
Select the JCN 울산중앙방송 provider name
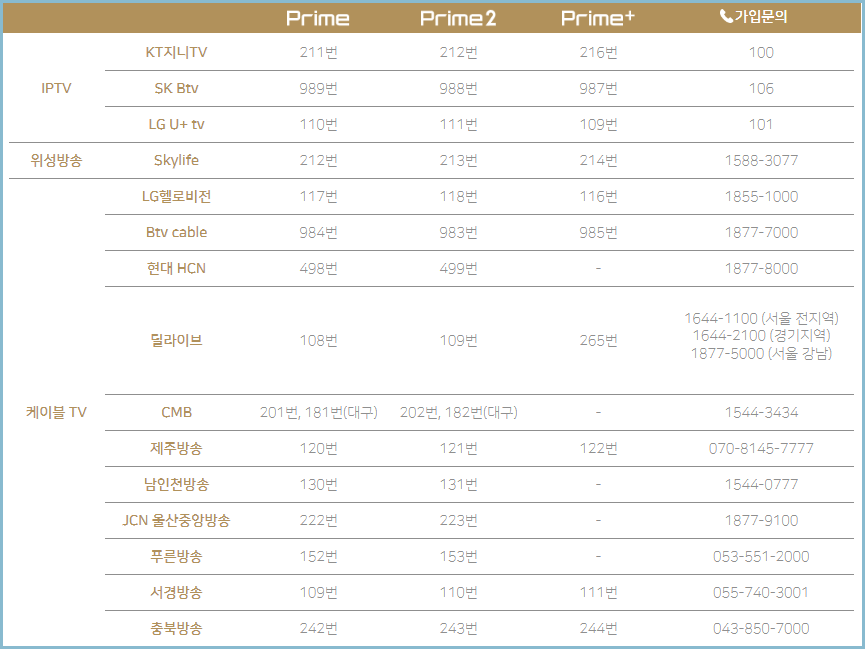177,520
